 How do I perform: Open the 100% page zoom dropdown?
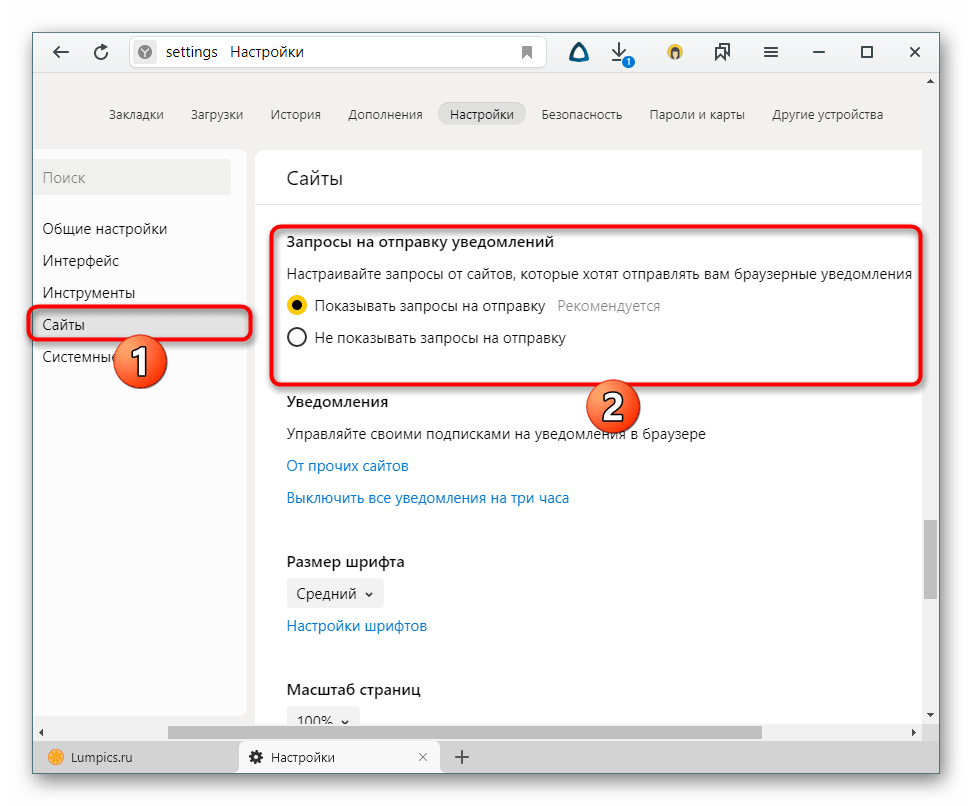tap(323, 716)
